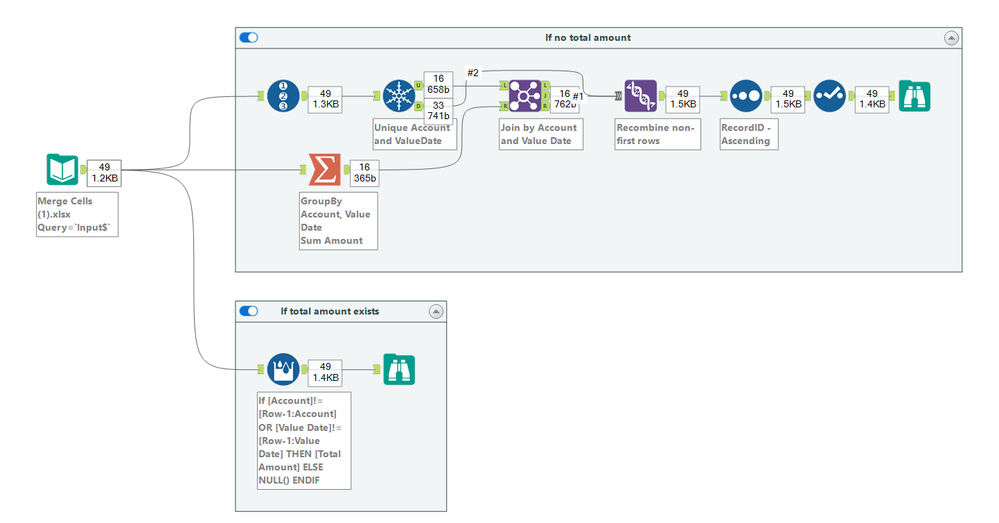Click Join tool J output anchor
Screen dimensions: 999x523
545,96
